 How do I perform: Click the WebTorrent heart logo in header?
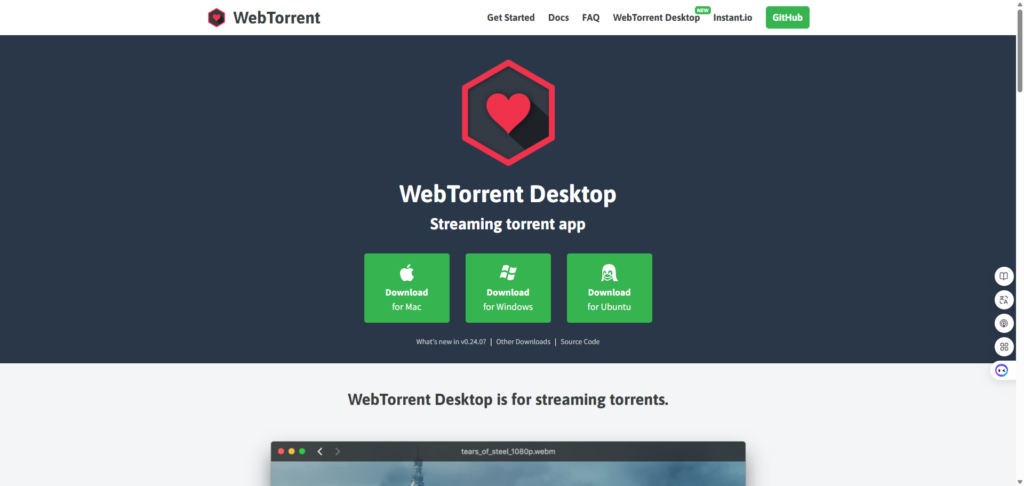coord(216,18)
